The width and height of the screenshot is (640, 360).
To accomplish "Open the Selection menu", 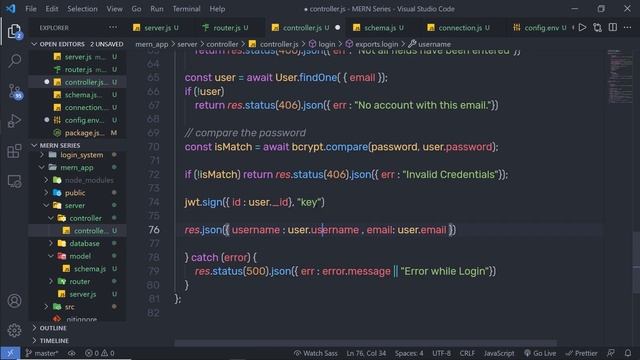I will click(x=82, y=9).
